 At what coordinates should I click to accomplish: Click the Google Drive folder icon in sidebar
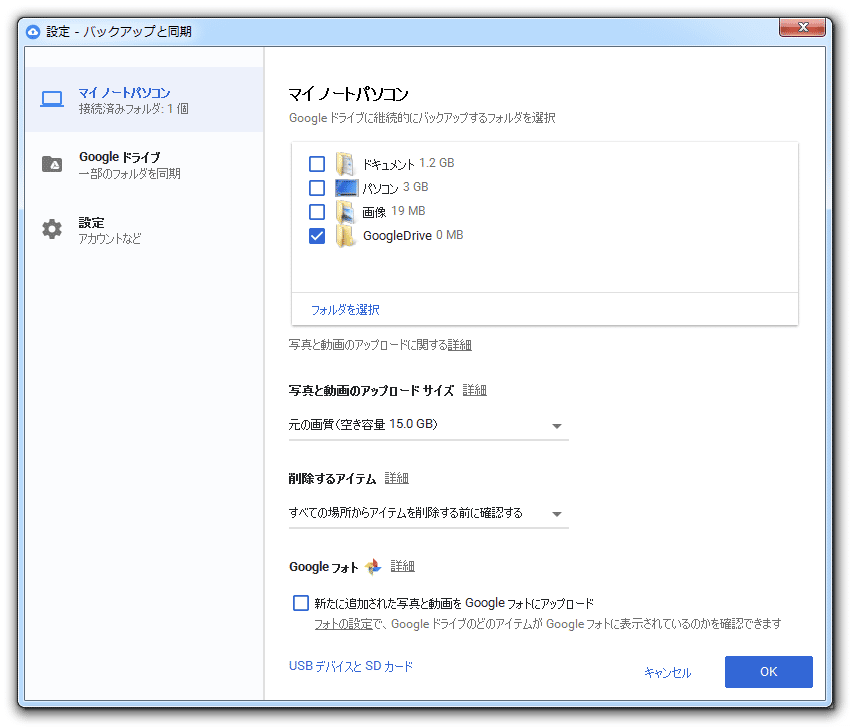click(52, 164)
